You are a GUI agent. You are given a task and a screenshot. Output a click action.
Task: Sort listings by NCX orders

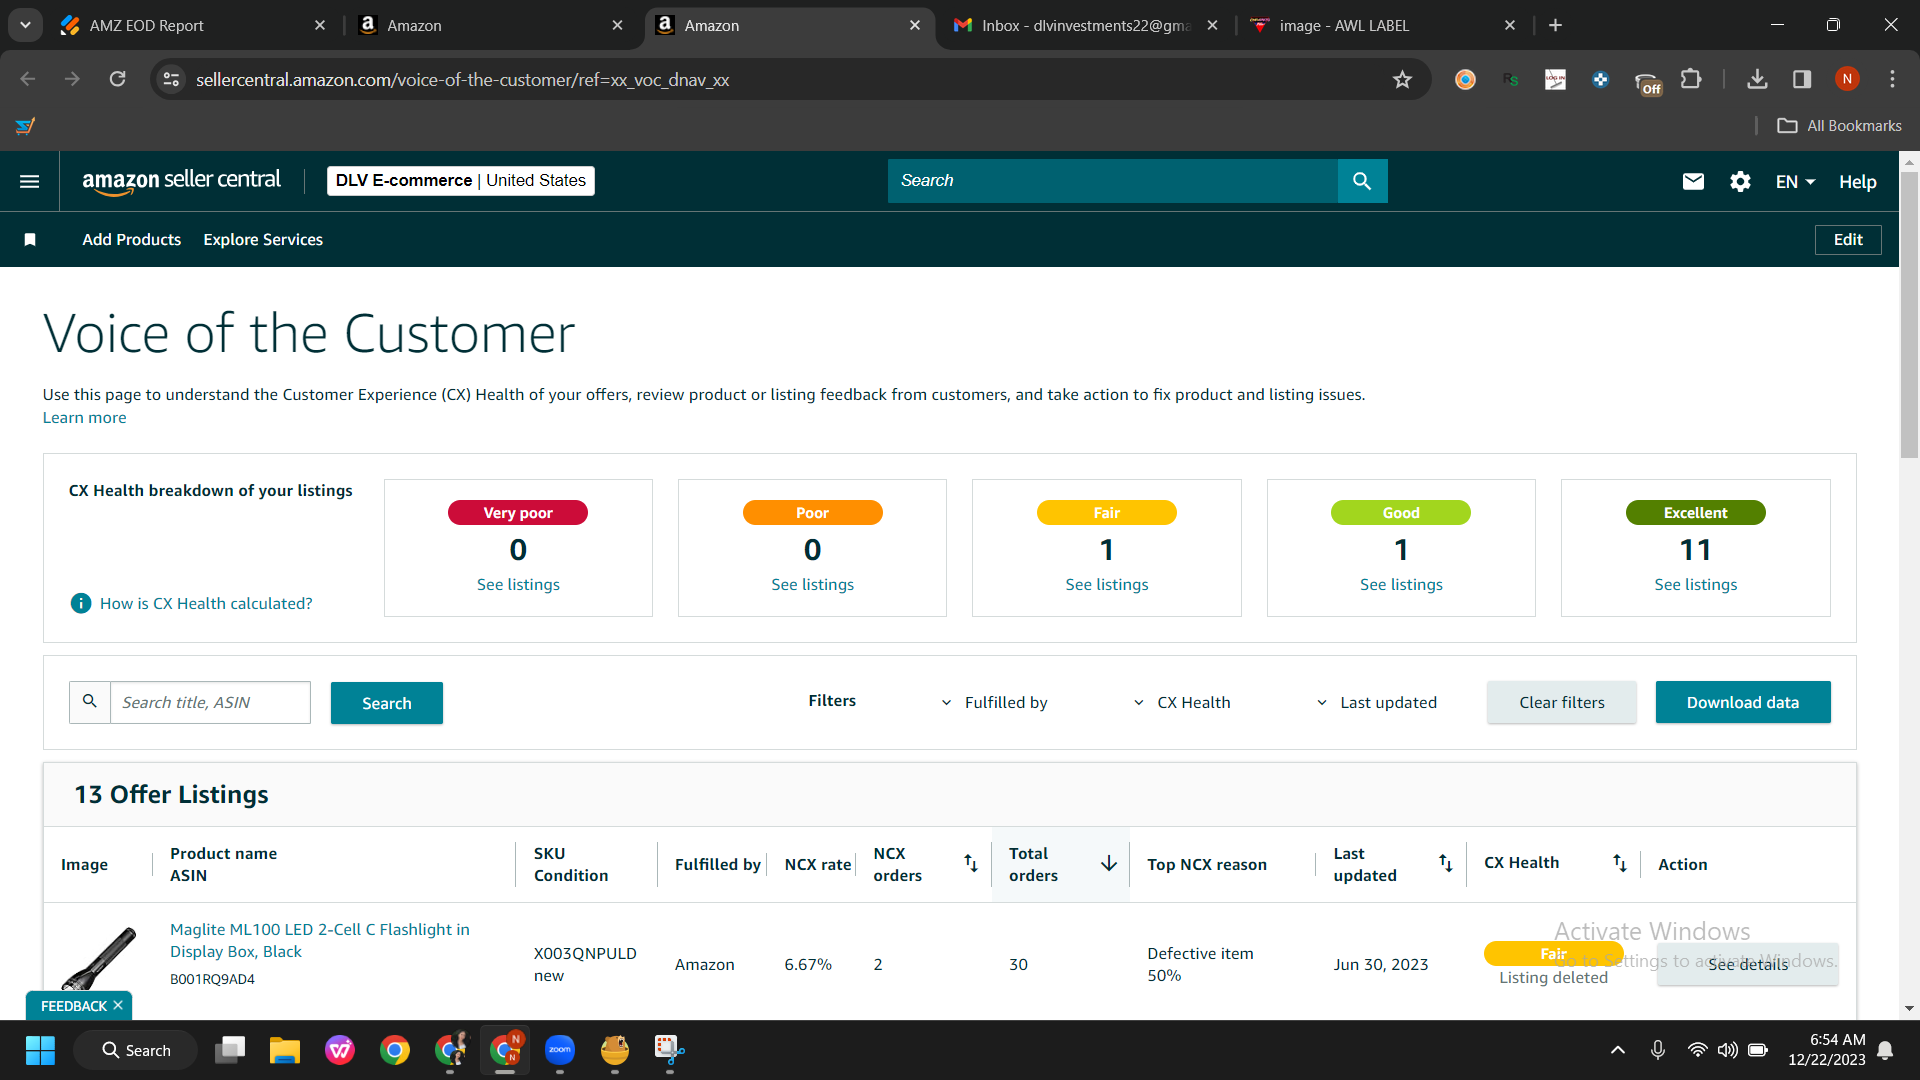pyautogui.click(x=970, y=863)
